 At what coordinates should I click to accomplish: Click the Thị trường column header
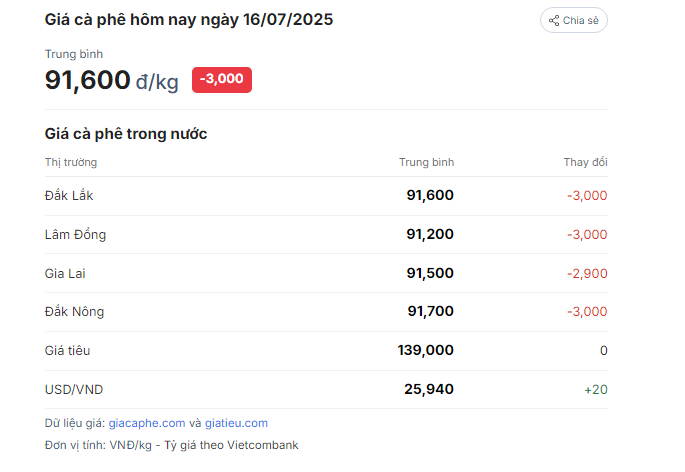click(71, 162)
